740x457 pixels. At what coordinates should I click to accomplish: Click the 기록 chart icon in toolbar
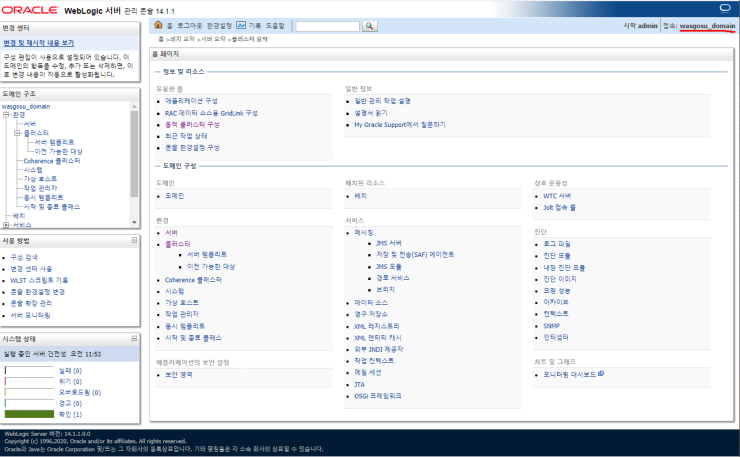[x=241, y=25]
